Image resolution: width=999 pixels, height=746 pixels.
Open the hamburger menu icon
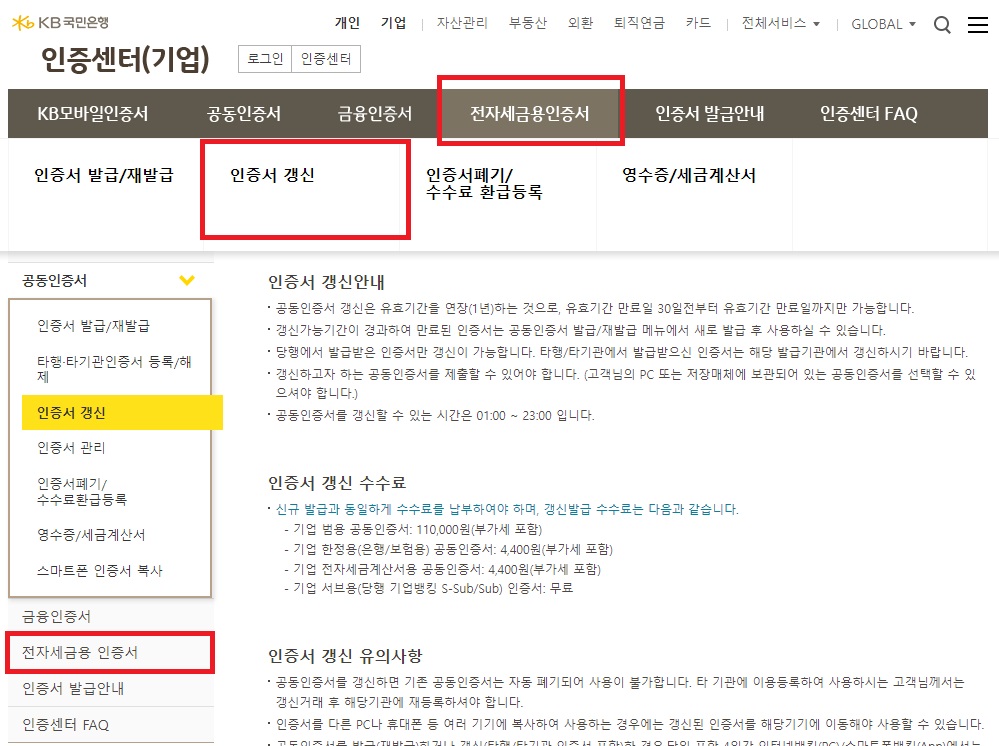977,25
